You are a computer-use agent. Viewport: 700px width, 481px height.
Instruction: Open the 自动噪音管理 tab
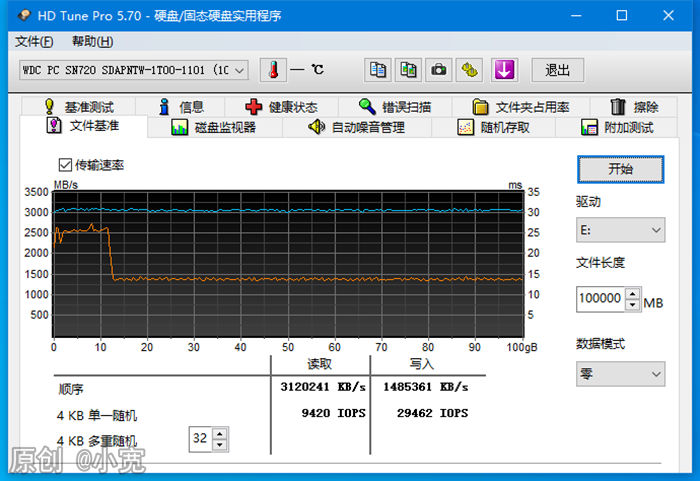coord(357,128)
